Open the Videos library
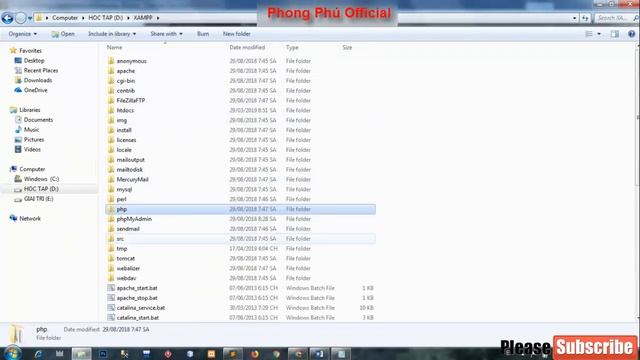This screenshot has height=360, width=640. [x=32, y=149]
